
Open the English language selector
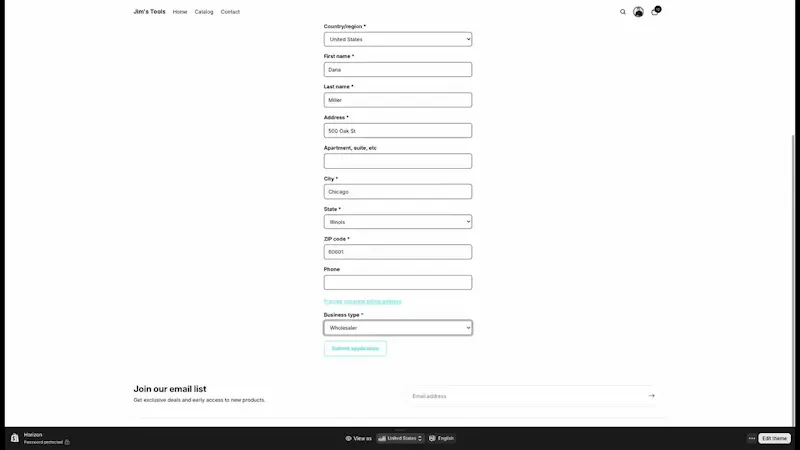pos(441,438)
